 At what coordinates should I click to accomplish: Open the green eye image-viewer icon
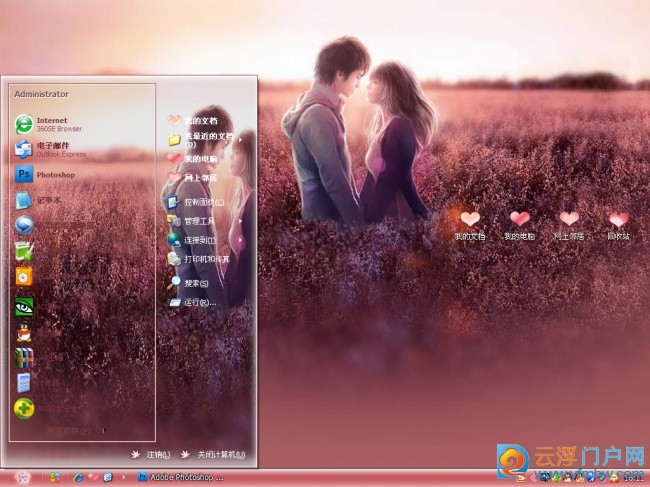pyautogui.click(x=24, y=307)
